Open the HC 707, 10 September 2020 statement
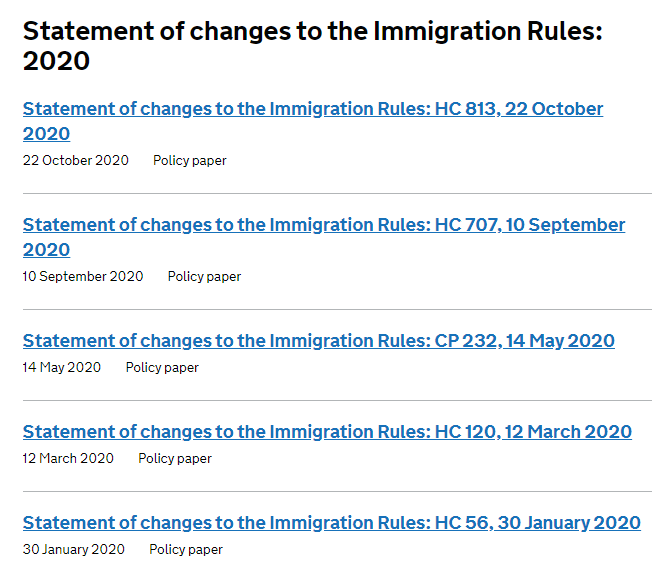 point(323,225)
